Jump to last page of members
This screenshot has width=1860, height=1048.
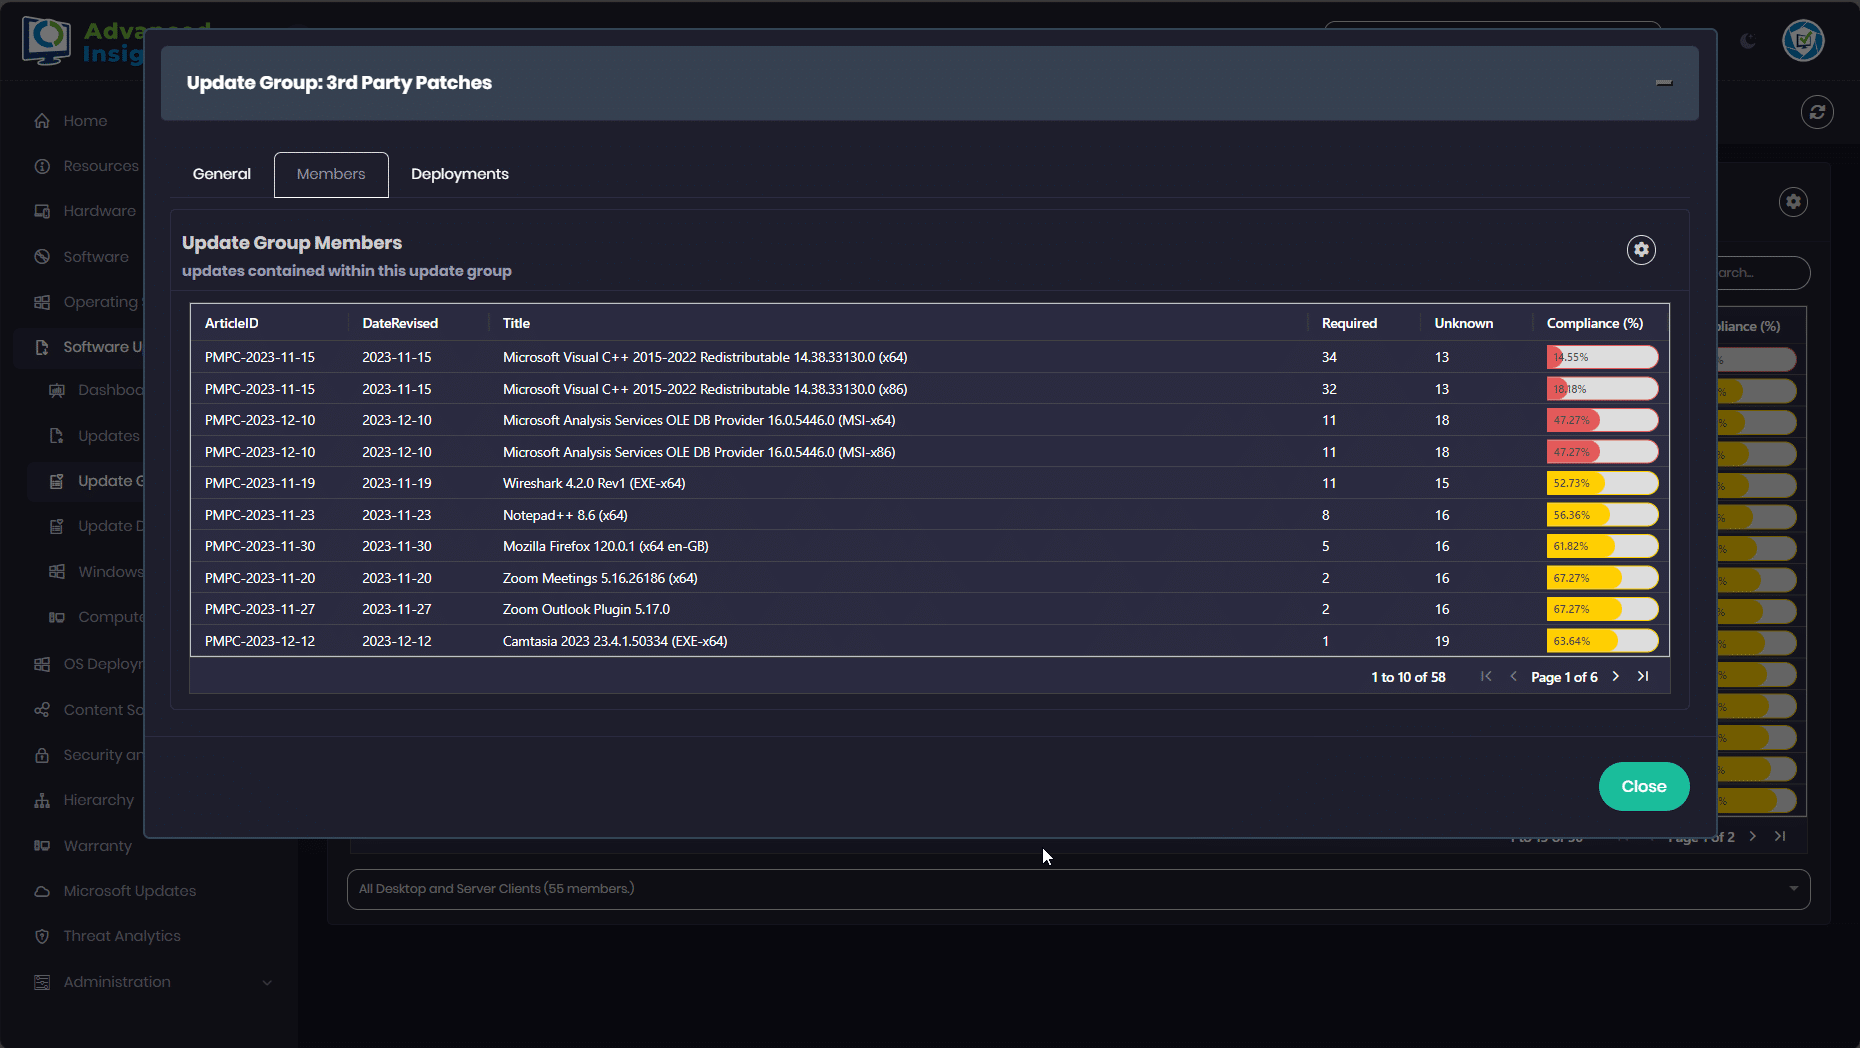coord(1643,677)
